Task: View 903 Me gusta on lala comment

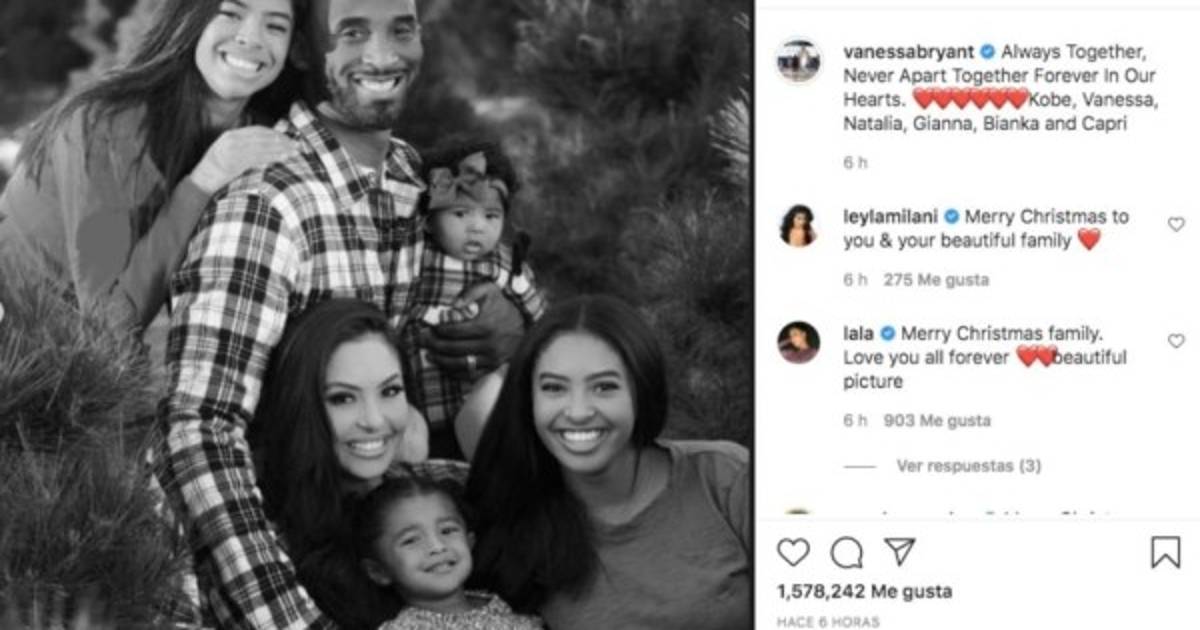Action: pos(936,421)
